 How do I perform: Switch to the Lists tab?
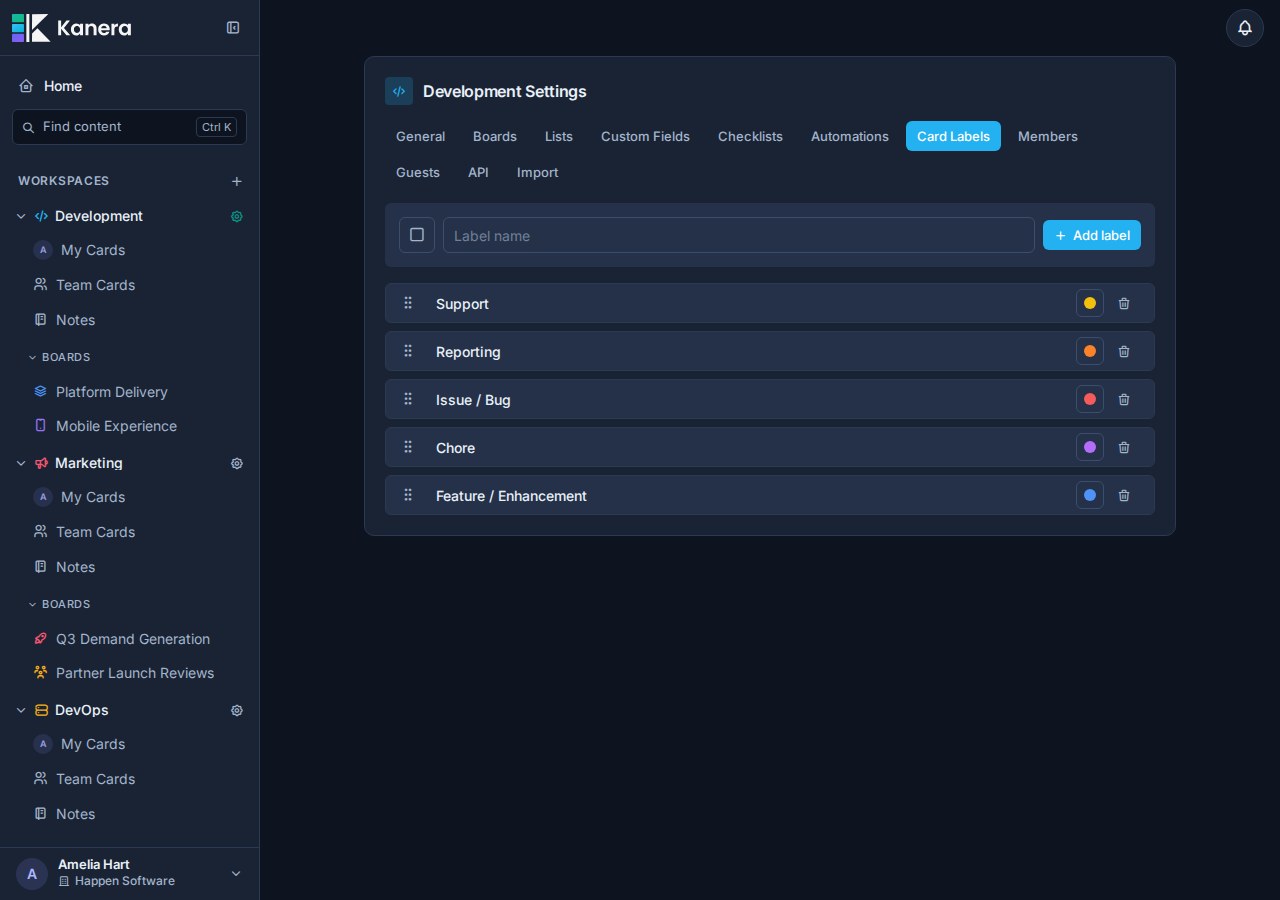pos(559,136)
